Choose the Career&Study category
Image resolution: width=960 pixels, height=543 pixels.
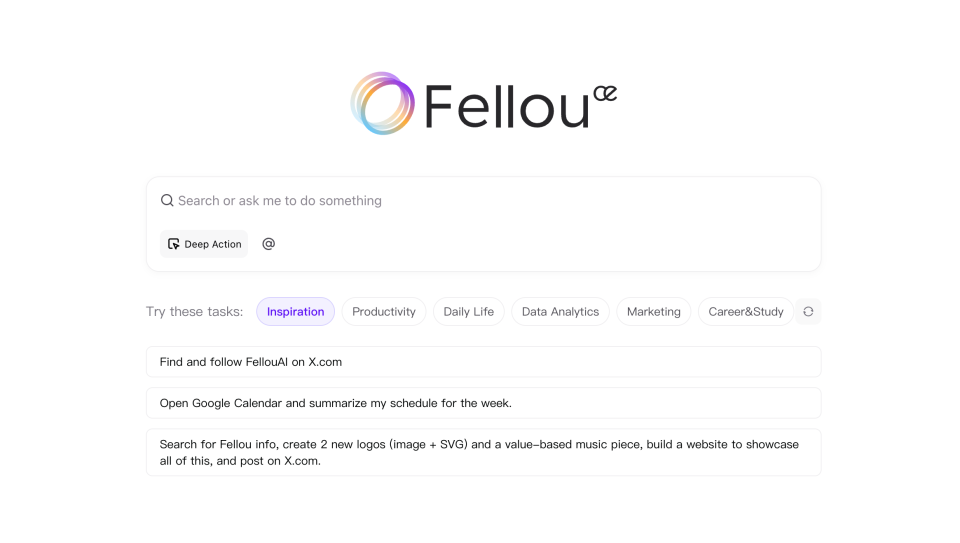[x=746, y=312]
